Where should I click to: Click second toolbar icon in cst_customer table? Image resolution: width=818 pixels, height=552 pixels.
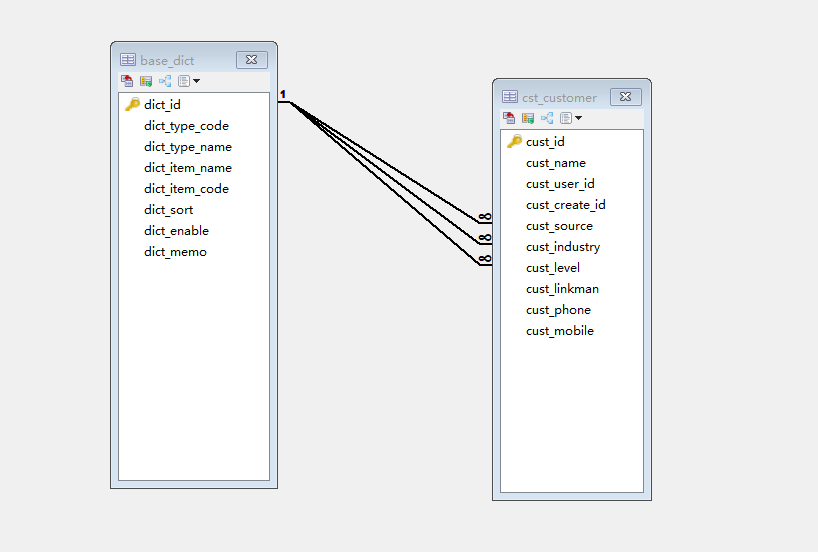(x=528, y=118)
